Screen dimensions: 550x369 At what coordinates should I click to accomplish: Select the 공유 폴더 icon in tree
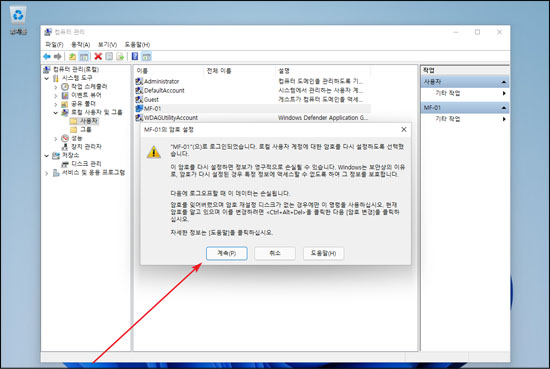[x=65, y=104]
